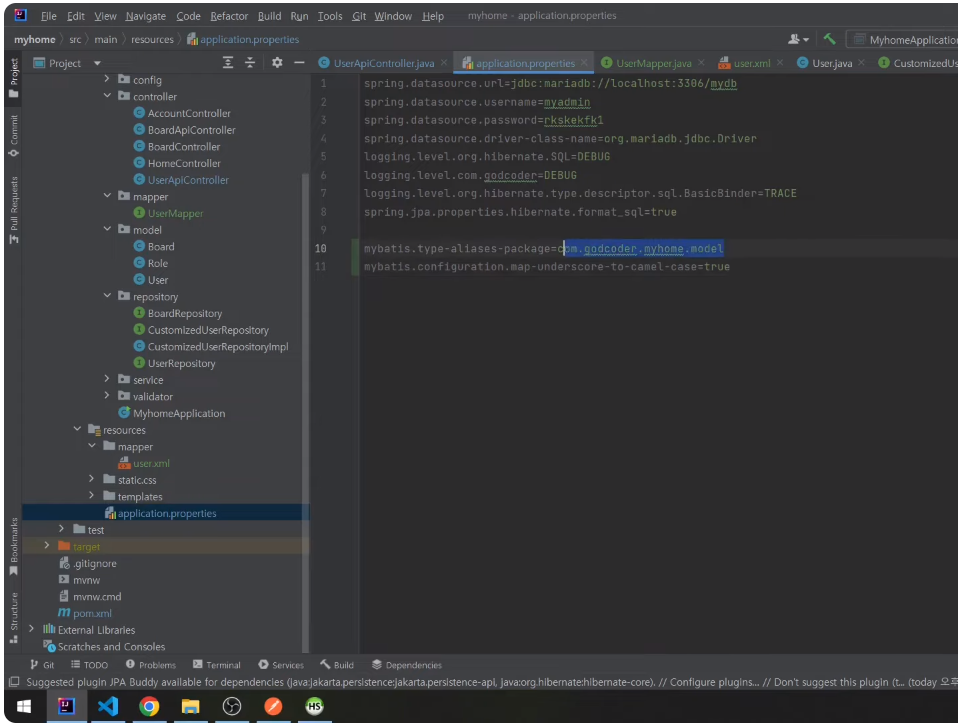Open the Pull Requests tool window

pyautogui.click(x=13, y=210)
